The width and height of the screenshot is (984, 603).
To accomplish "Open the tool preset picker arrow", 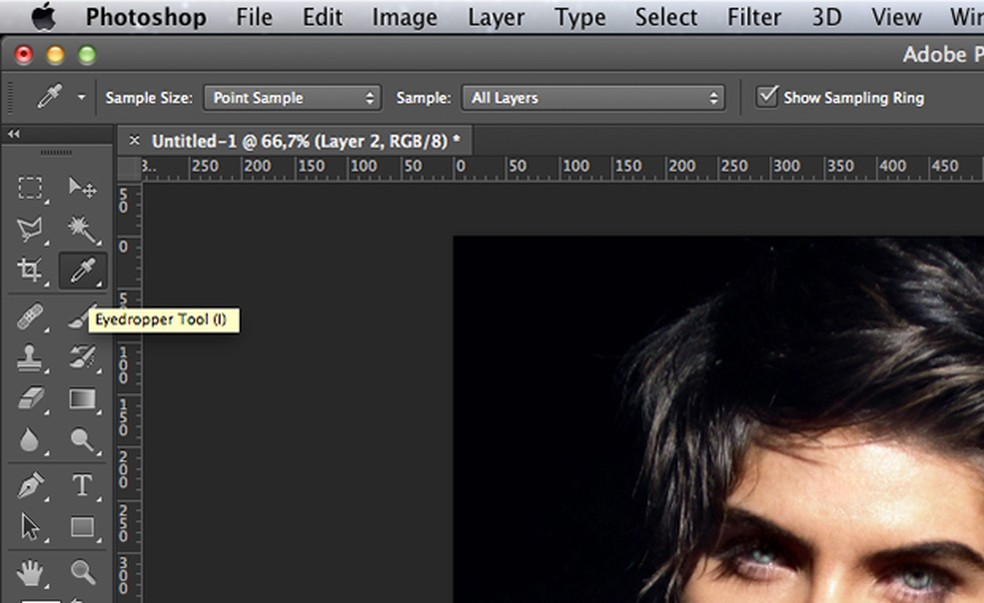I will [82, 97].
